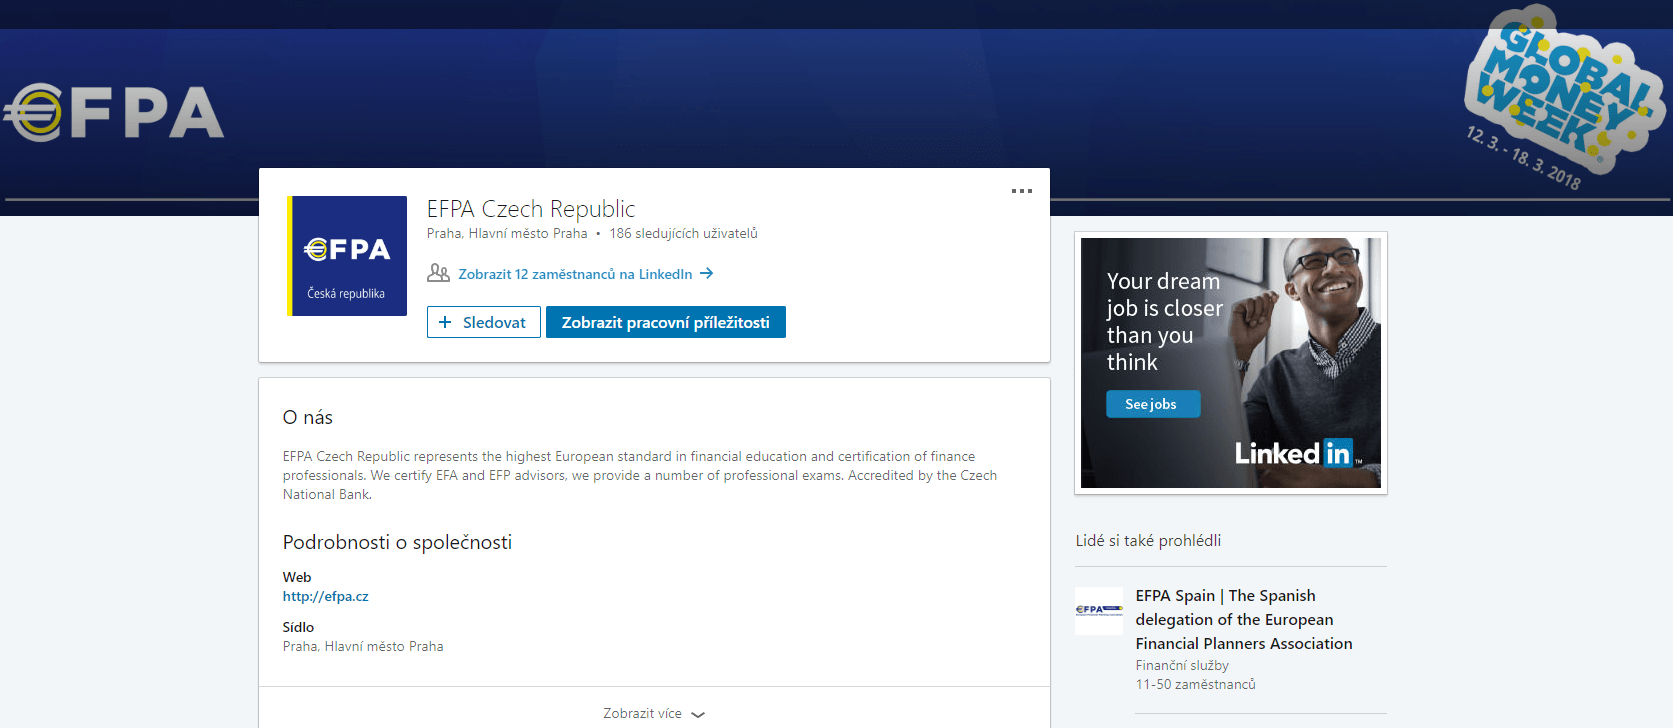This screenshot has width=1673, height=728.
Task: Click the 11-50 zaměstnanců text
Action: pyautogui.click(x=1195, y=684)
